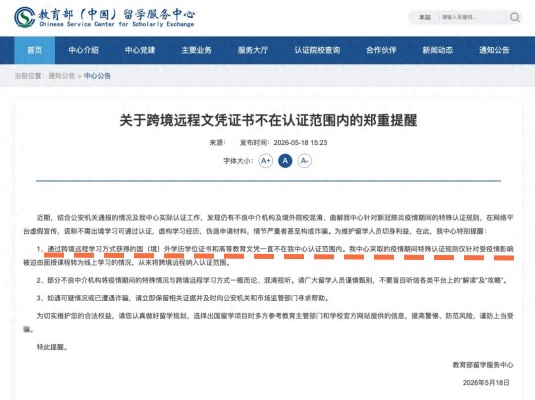Click item 1 text 通过跨境远程学习方式获得
The height and width of the screenshot is (400, 535).
(268, 256)
